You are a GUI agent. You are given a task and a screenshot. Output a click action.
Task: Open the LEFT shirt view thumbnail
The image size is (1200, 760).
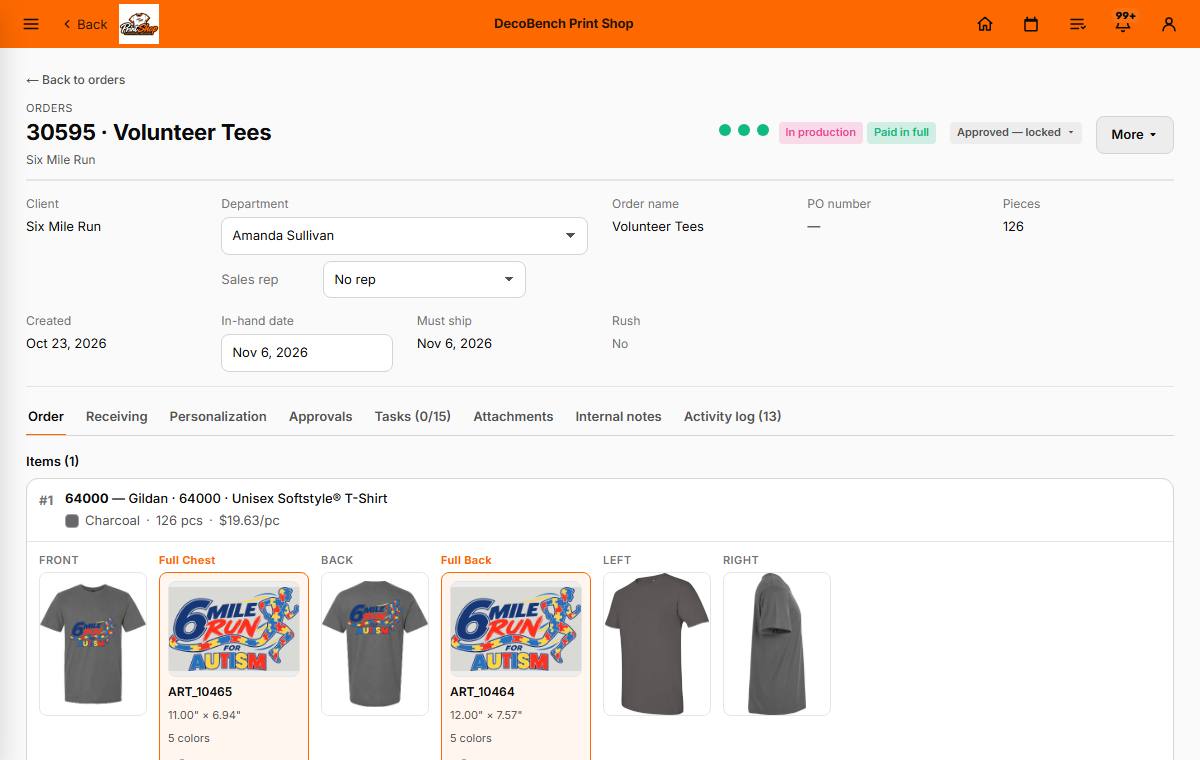coord(657,644)
